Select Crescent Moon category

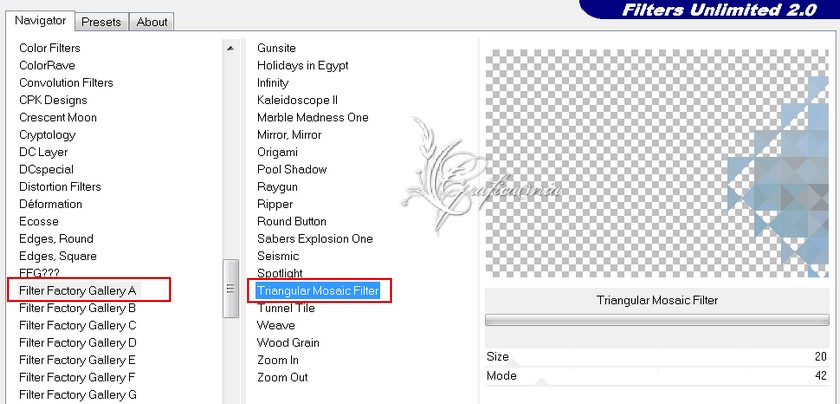tap(58, 117)
